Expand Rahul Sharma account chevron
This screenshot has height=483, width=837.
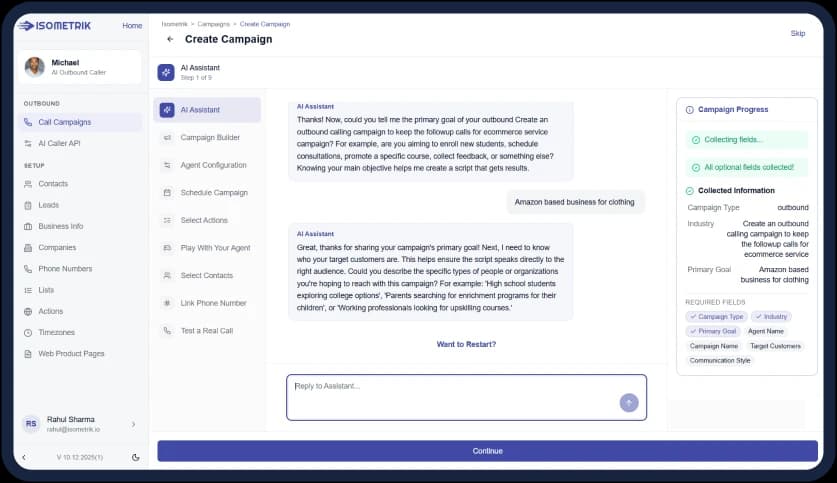pos(133,424)
